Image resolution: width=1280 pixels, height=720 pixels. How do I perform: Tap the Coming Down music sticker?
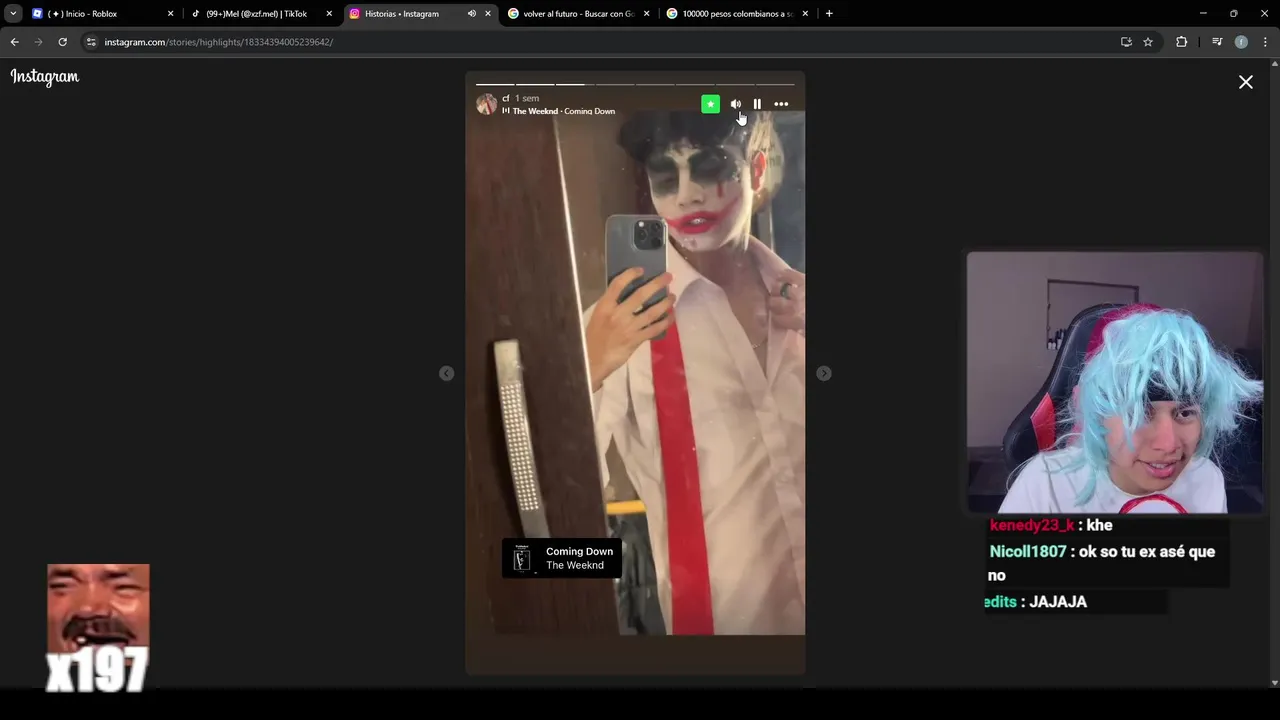(562, 558)
